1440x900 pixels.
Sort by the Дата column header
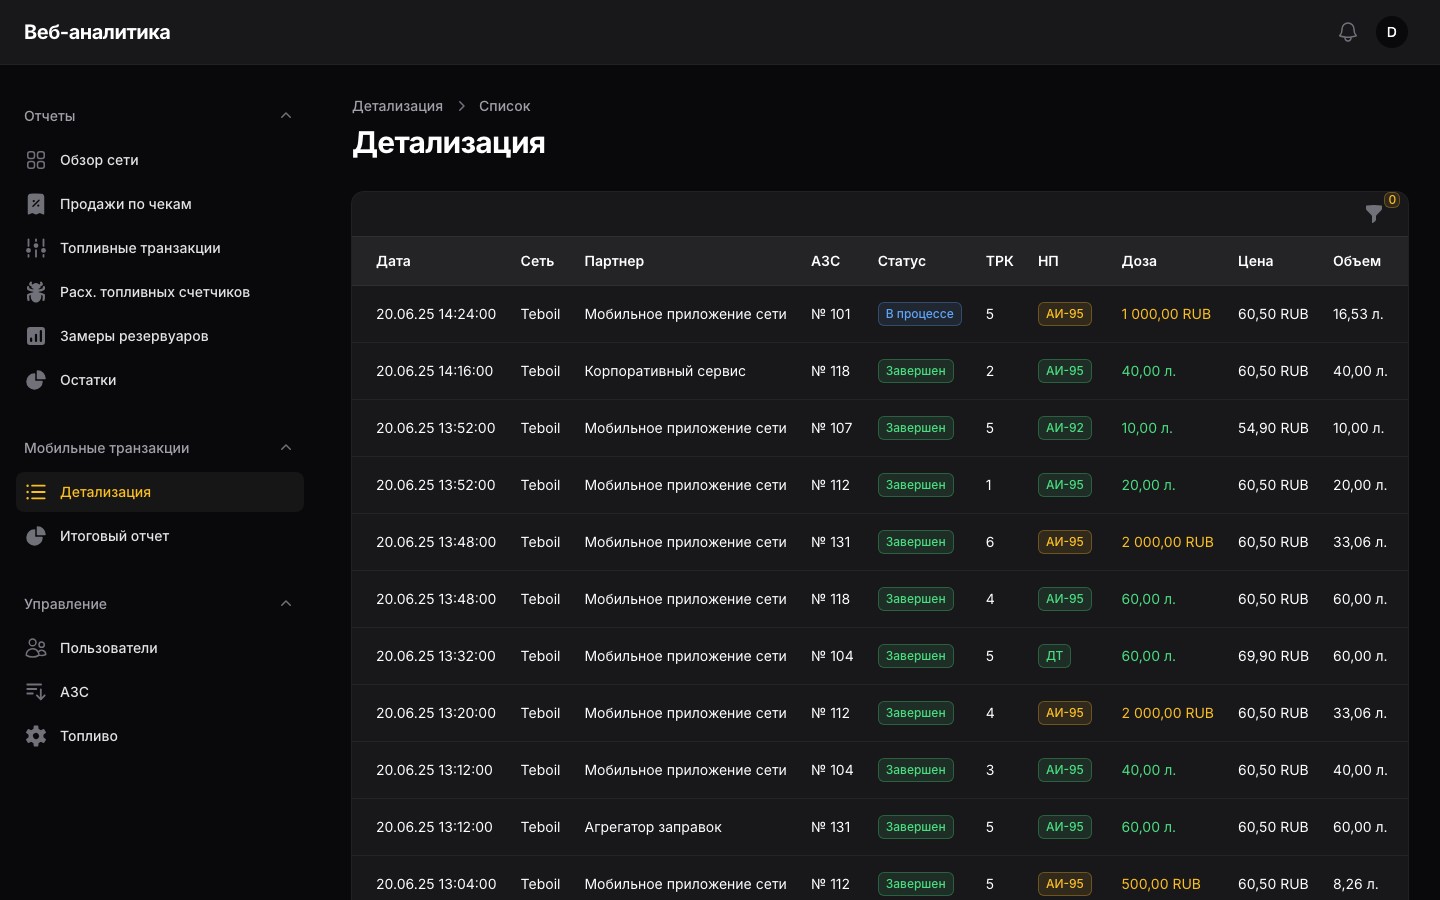(x=393, y=261)
